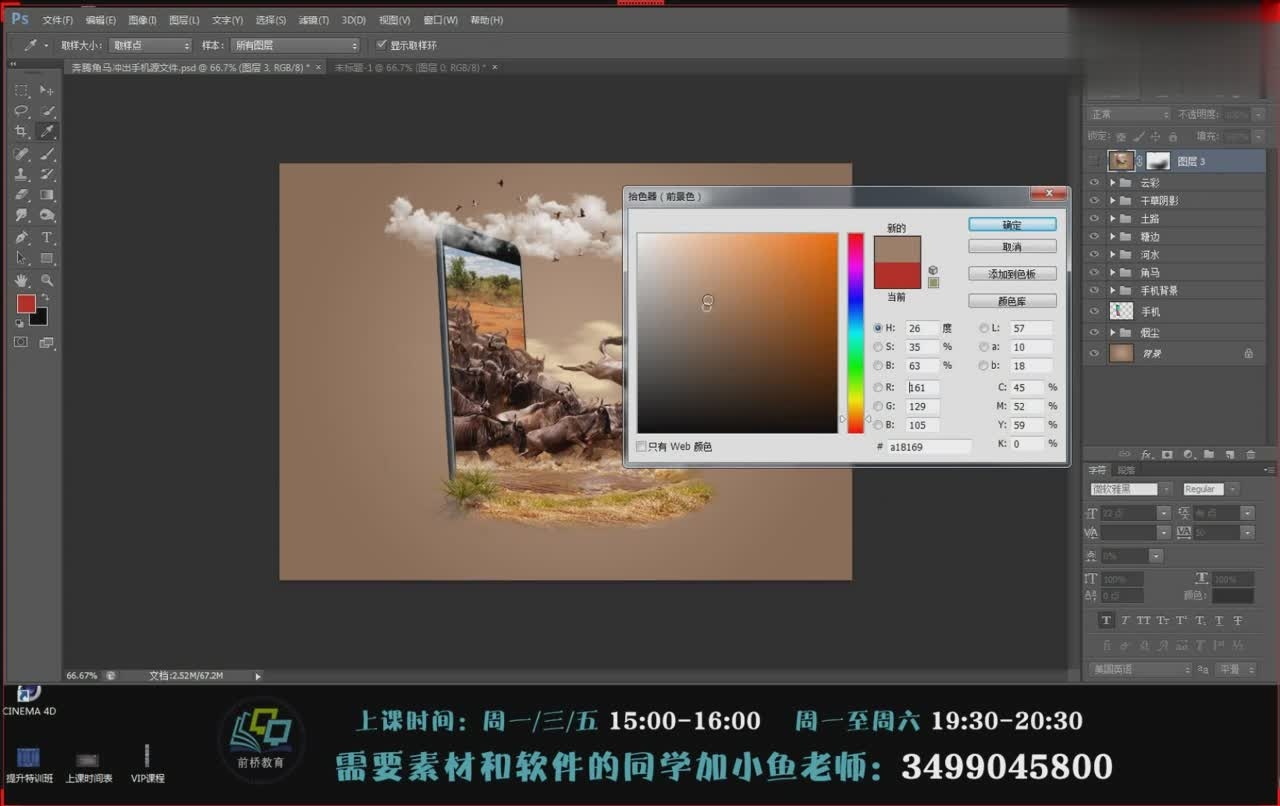Open the 取样大小 dropdown
This screenshot has height=806, width=1280.
pos(150,45)
